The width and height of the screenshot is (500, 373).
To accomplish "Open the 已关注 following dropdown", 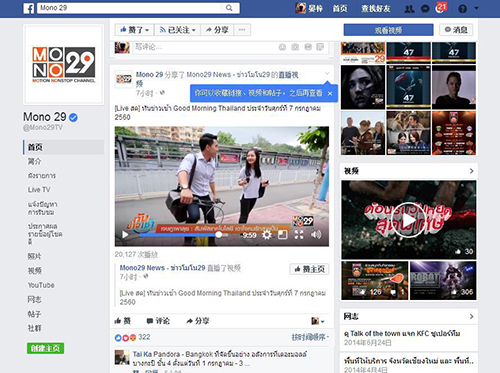I will (178, 30).
